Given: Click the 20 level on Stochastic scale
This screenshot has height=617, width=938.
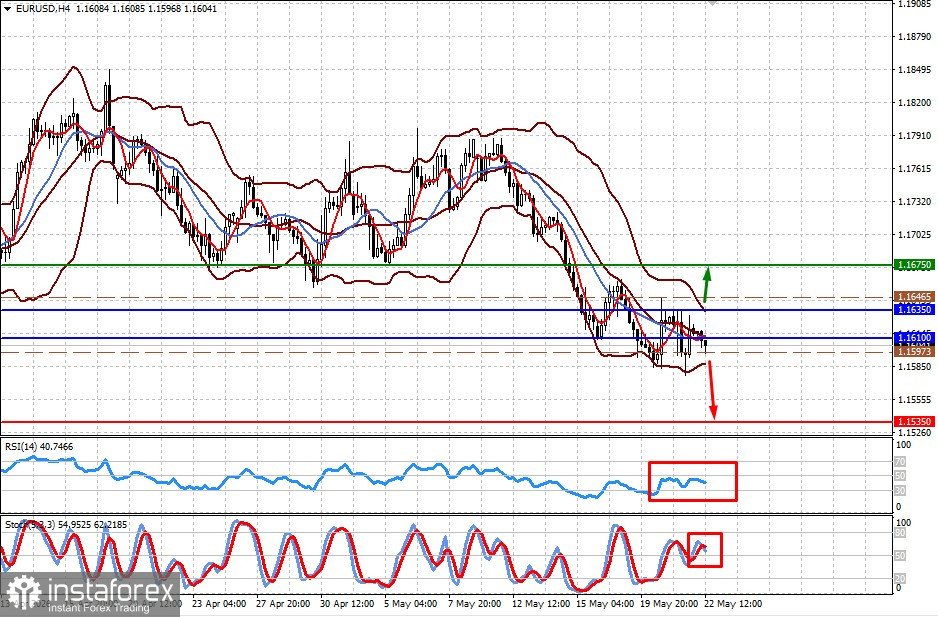Looking at the screenshot, I should 900,579.
